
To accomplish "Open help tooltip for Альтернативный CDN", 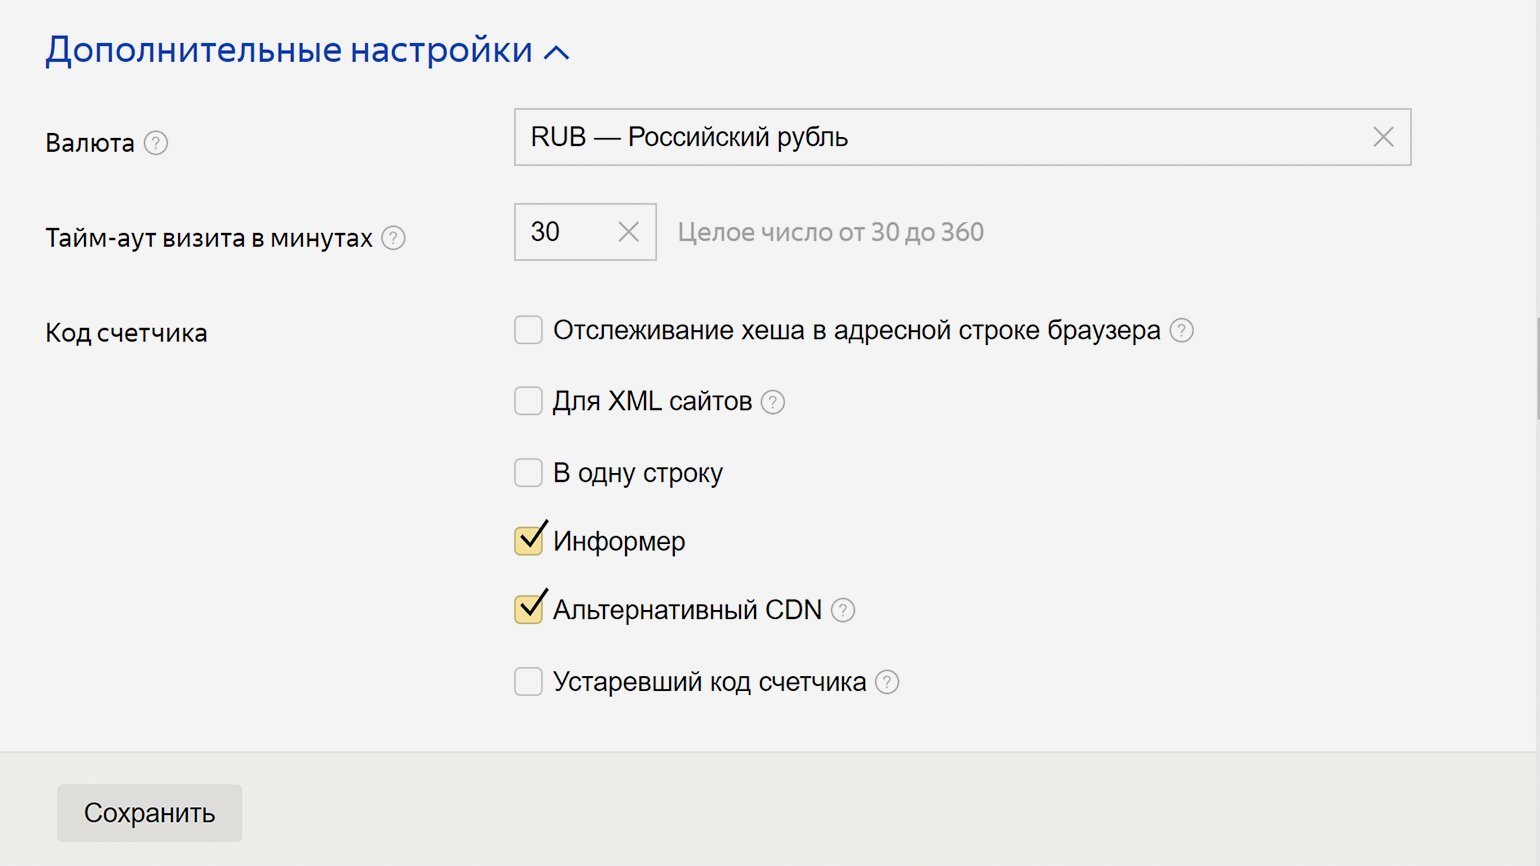I will tap(843, 610).
